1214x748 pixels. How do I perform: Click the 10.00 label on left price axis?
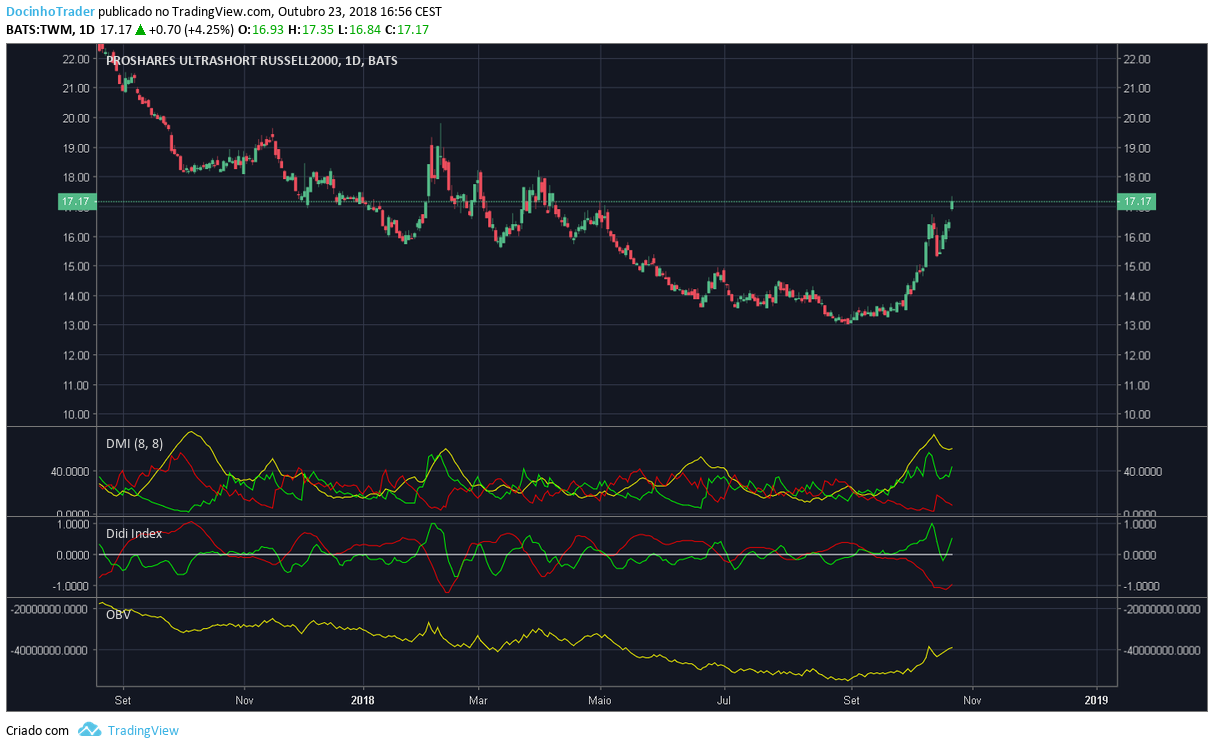pyautogui.click(x=76, y=415)
